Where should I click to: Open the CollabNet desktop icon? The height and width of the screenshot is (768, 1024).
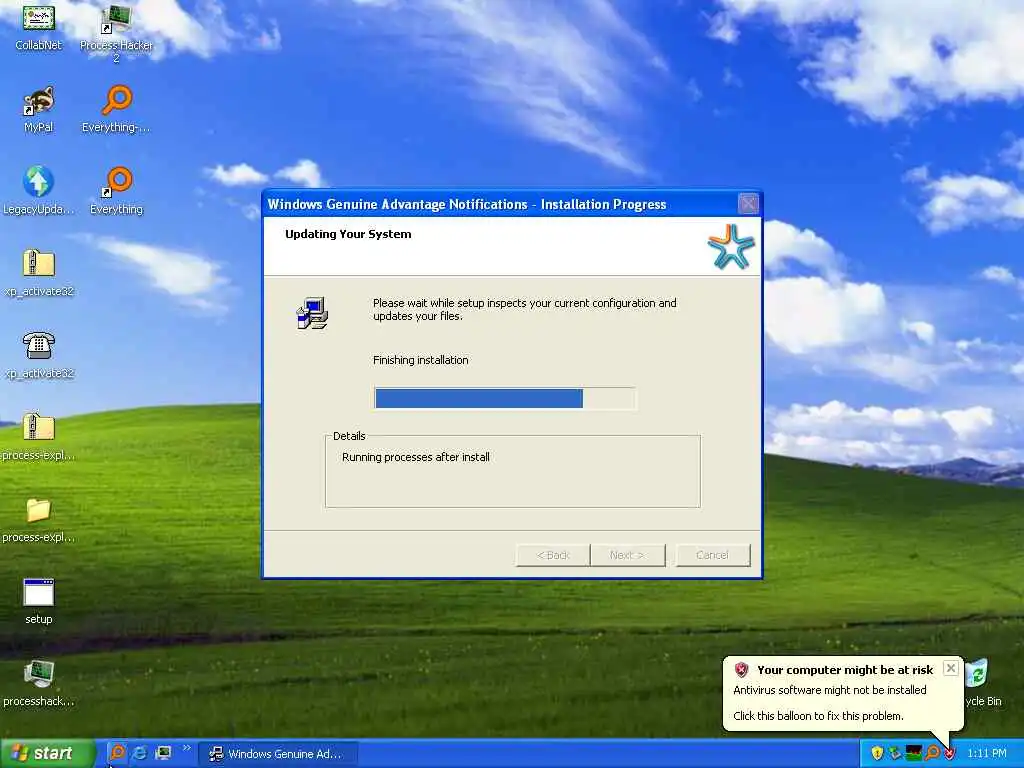pos(39,26)
